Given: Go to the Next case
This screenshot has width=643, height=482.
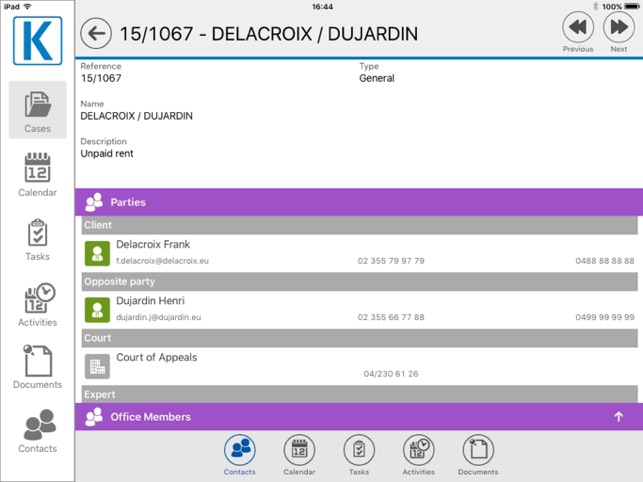Looking at the screenshot, I should coord(619,32).
